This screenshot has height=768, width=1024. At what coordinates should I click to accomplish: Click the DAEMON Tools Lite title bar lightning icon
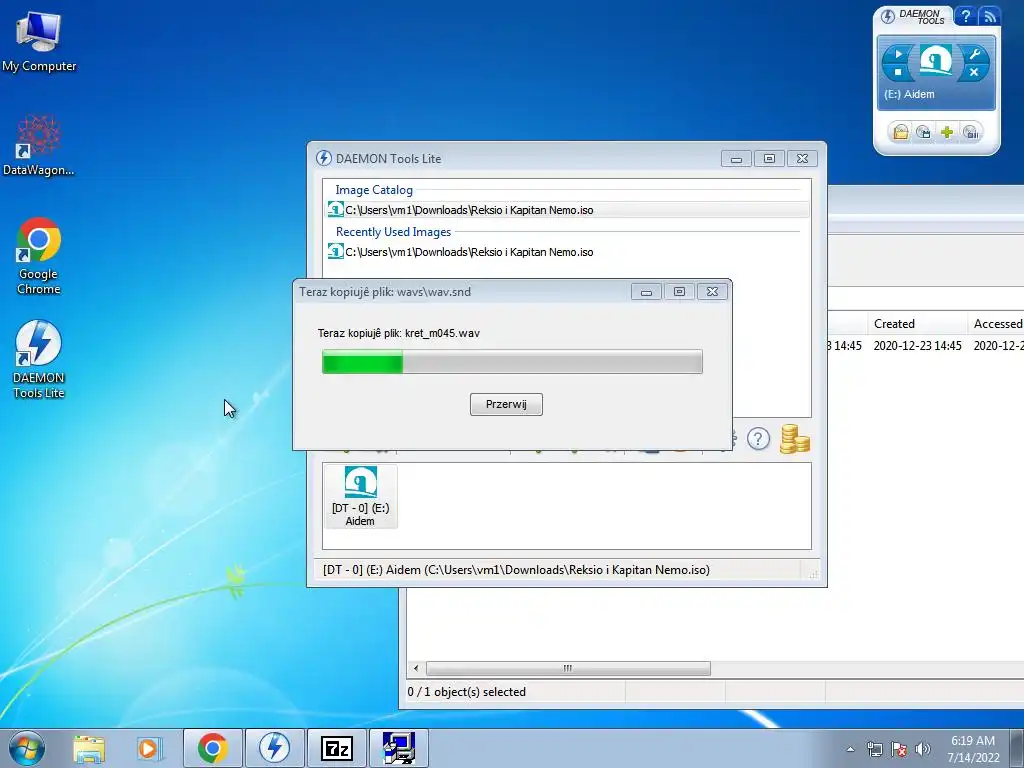323,158
